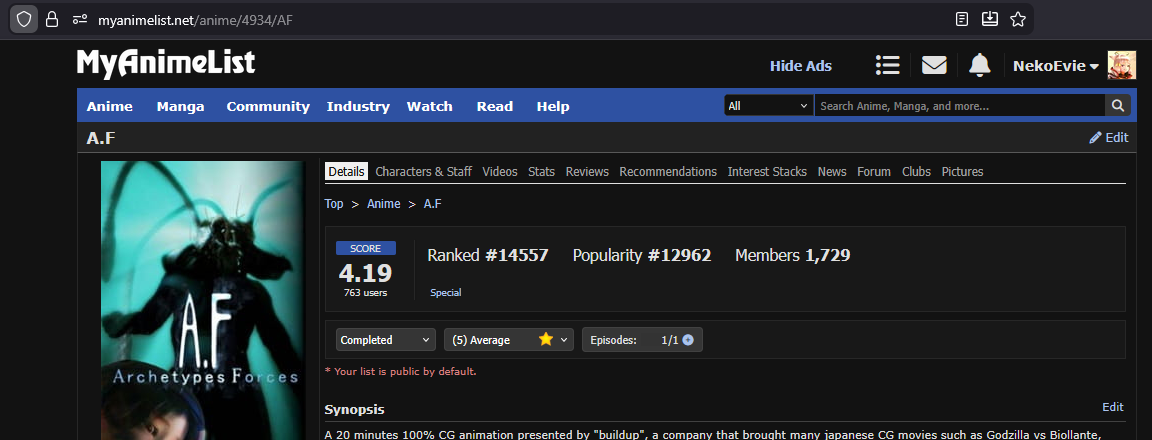Toggle reader view icon in address bar
The image size is (1152, 440).
click(962, 19)
